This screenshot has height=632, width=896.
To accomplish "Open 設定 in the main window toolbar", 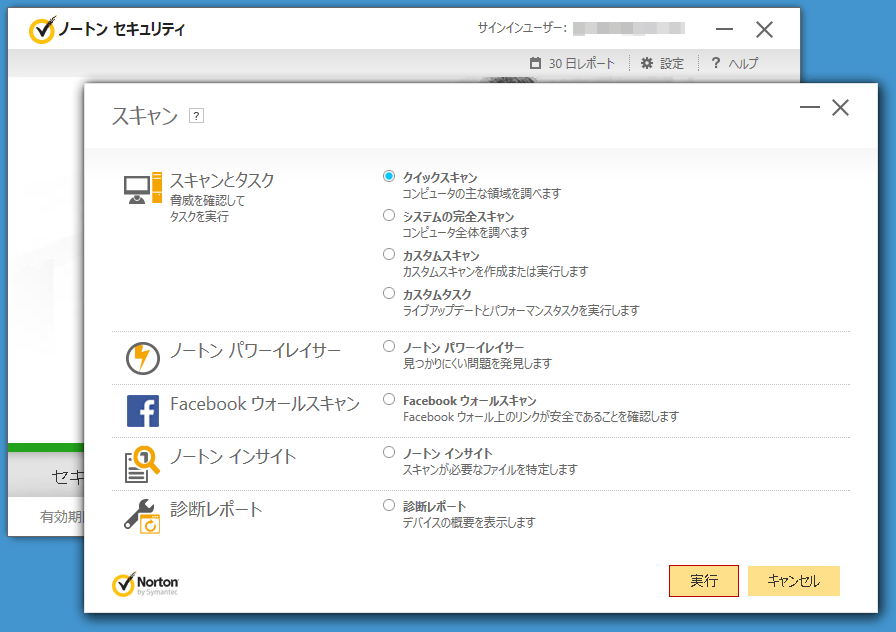I will (662, 63).
